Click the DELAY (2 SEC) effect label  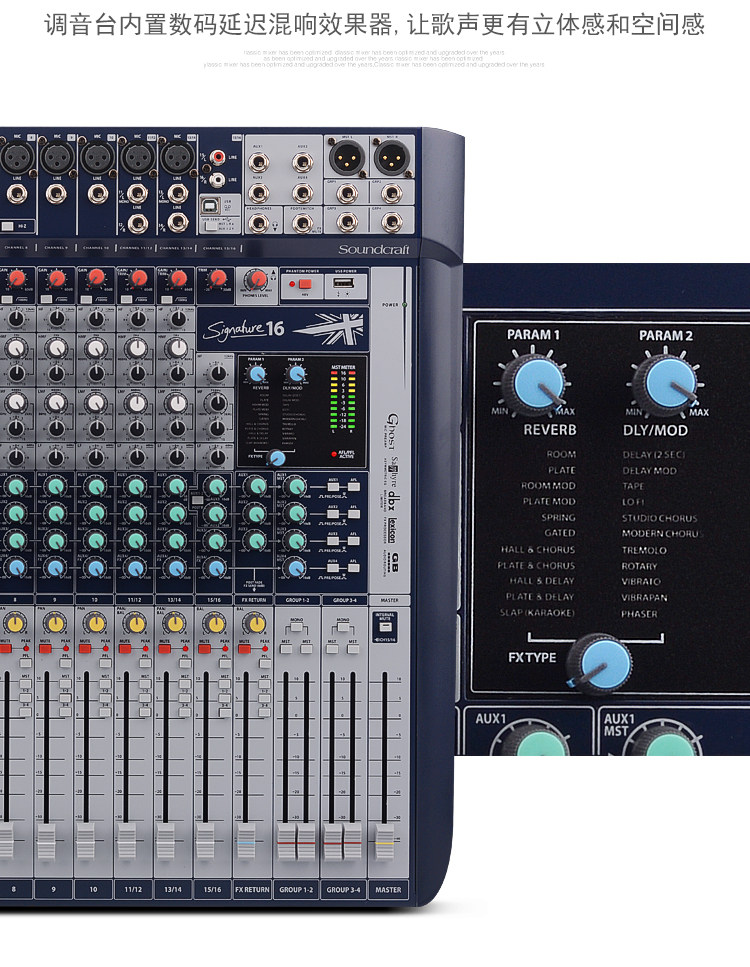pyautogui.click(x=653, y=455)
